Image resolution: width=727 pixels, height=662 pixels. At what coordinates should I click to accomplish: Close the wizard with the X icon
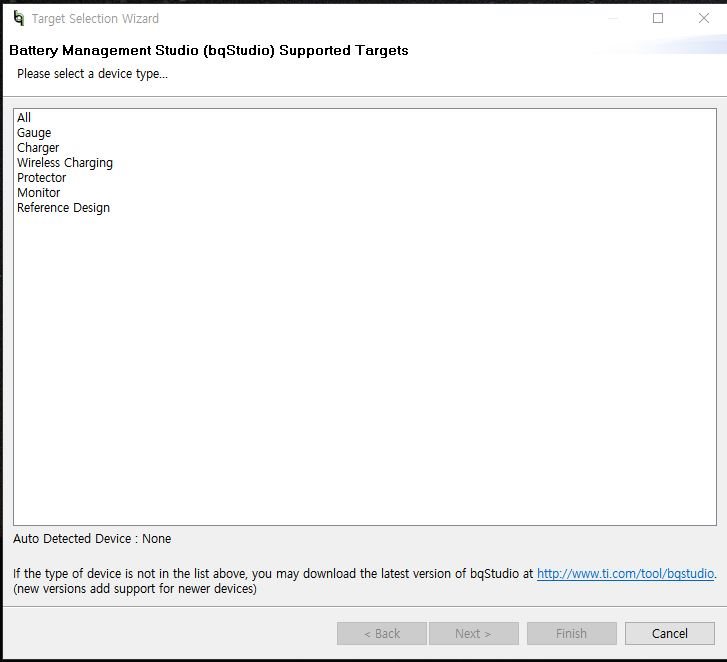click(704, 18)
